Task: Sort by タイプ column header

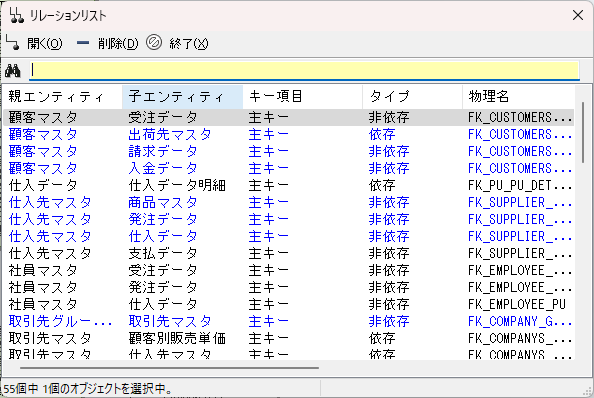Action: pyautogui.click(x=412, y=97)
